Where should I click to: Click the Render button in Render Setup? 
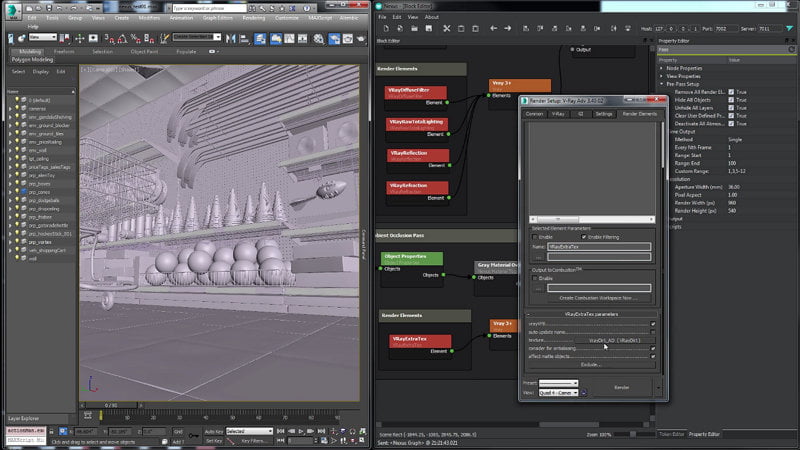pos(621,387)
